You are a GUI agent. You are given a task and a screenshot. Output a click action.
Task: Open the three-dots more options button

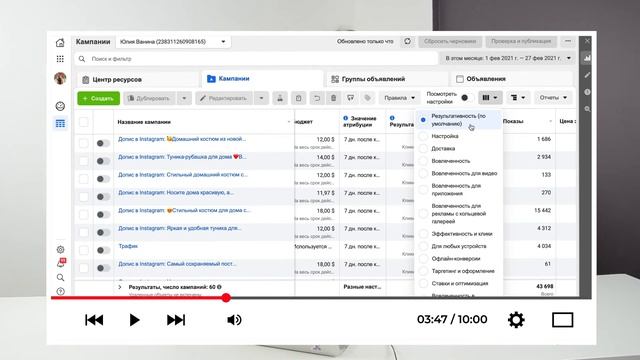[x=568, y=41]
